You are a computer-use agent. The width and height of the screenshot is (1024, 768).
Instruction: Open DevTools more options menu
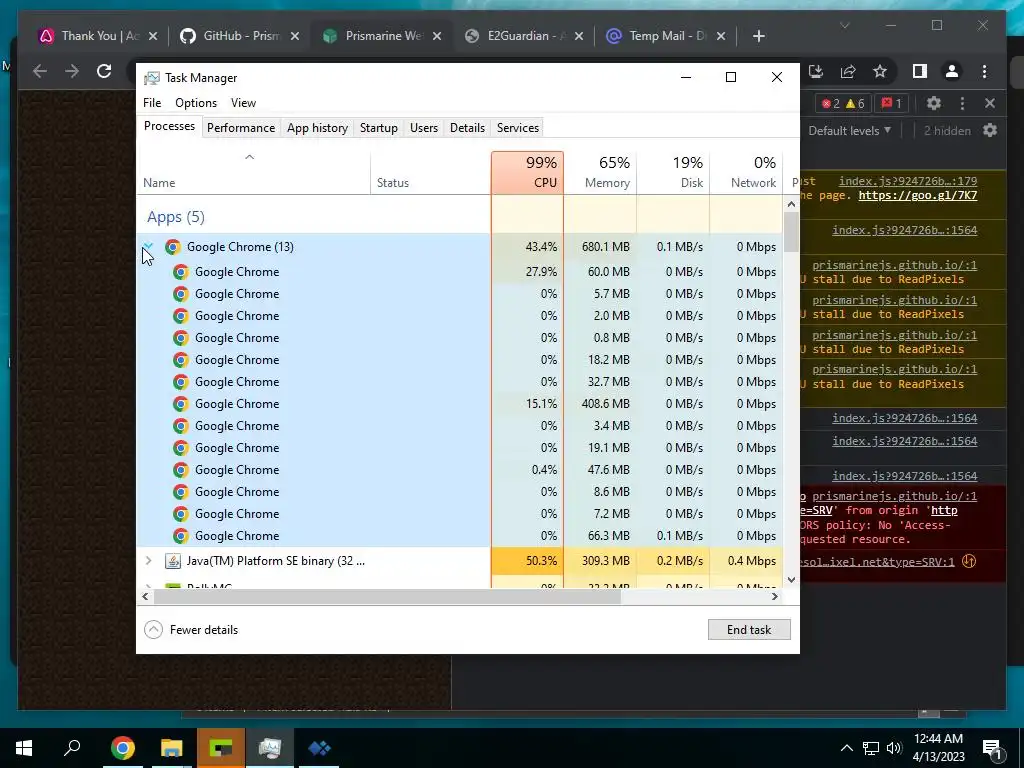962,103
